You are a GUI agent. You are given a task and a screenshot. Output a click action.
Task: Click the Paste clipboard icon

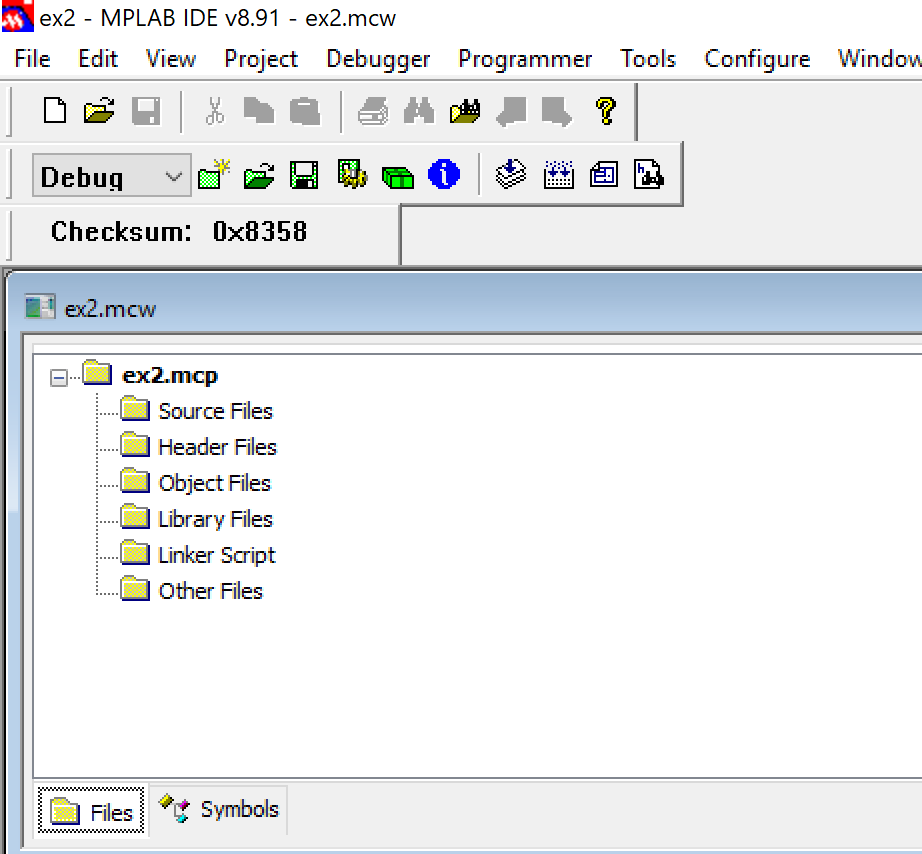click(305, 111)
